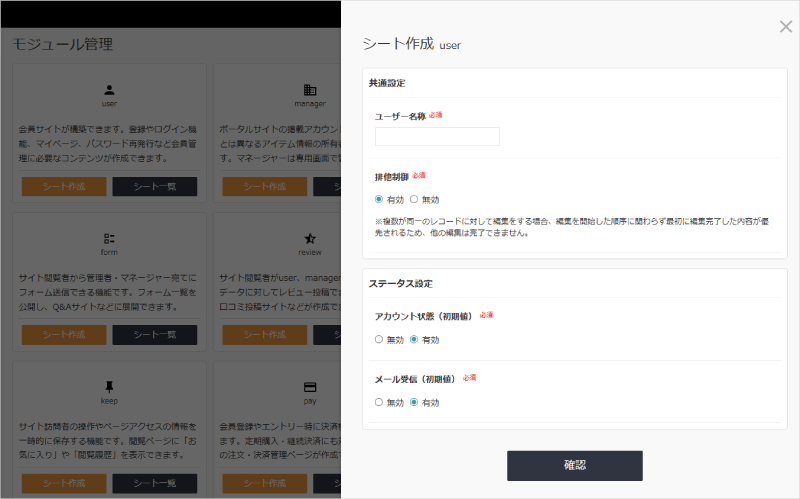This screenshot has width=800, height=499.
Task: Click シート作成 on the pay card
Action: coord(264,483)
